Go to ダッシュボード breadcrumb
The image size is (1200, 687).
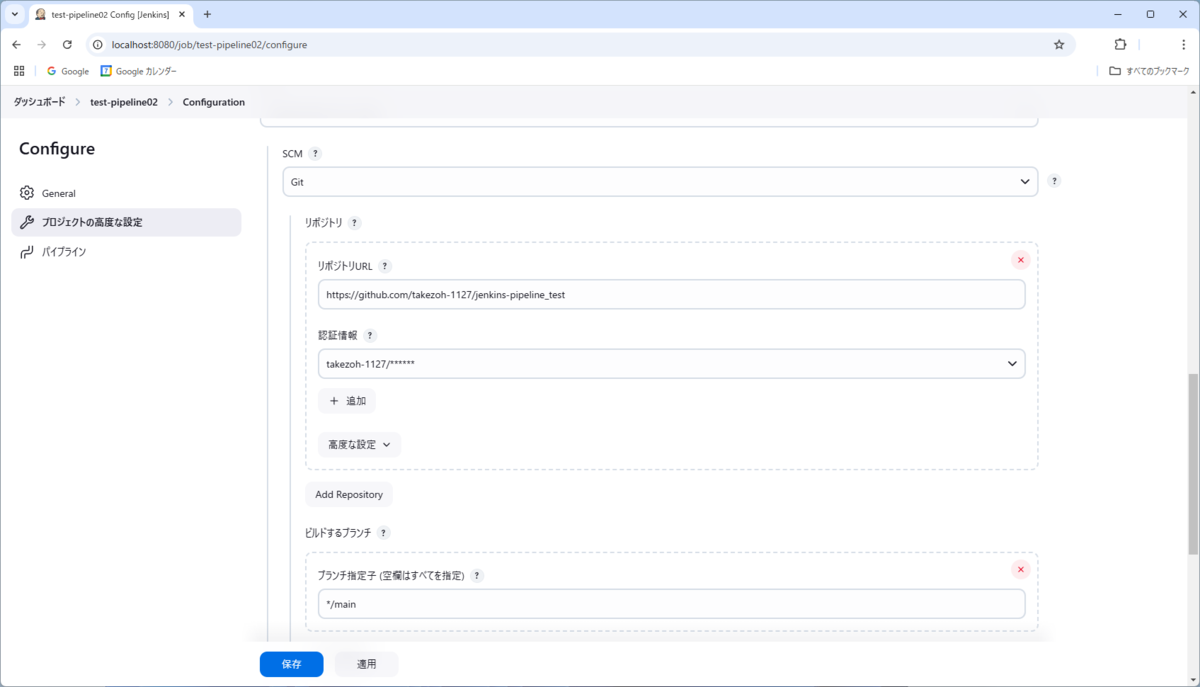tap(40, 102)
